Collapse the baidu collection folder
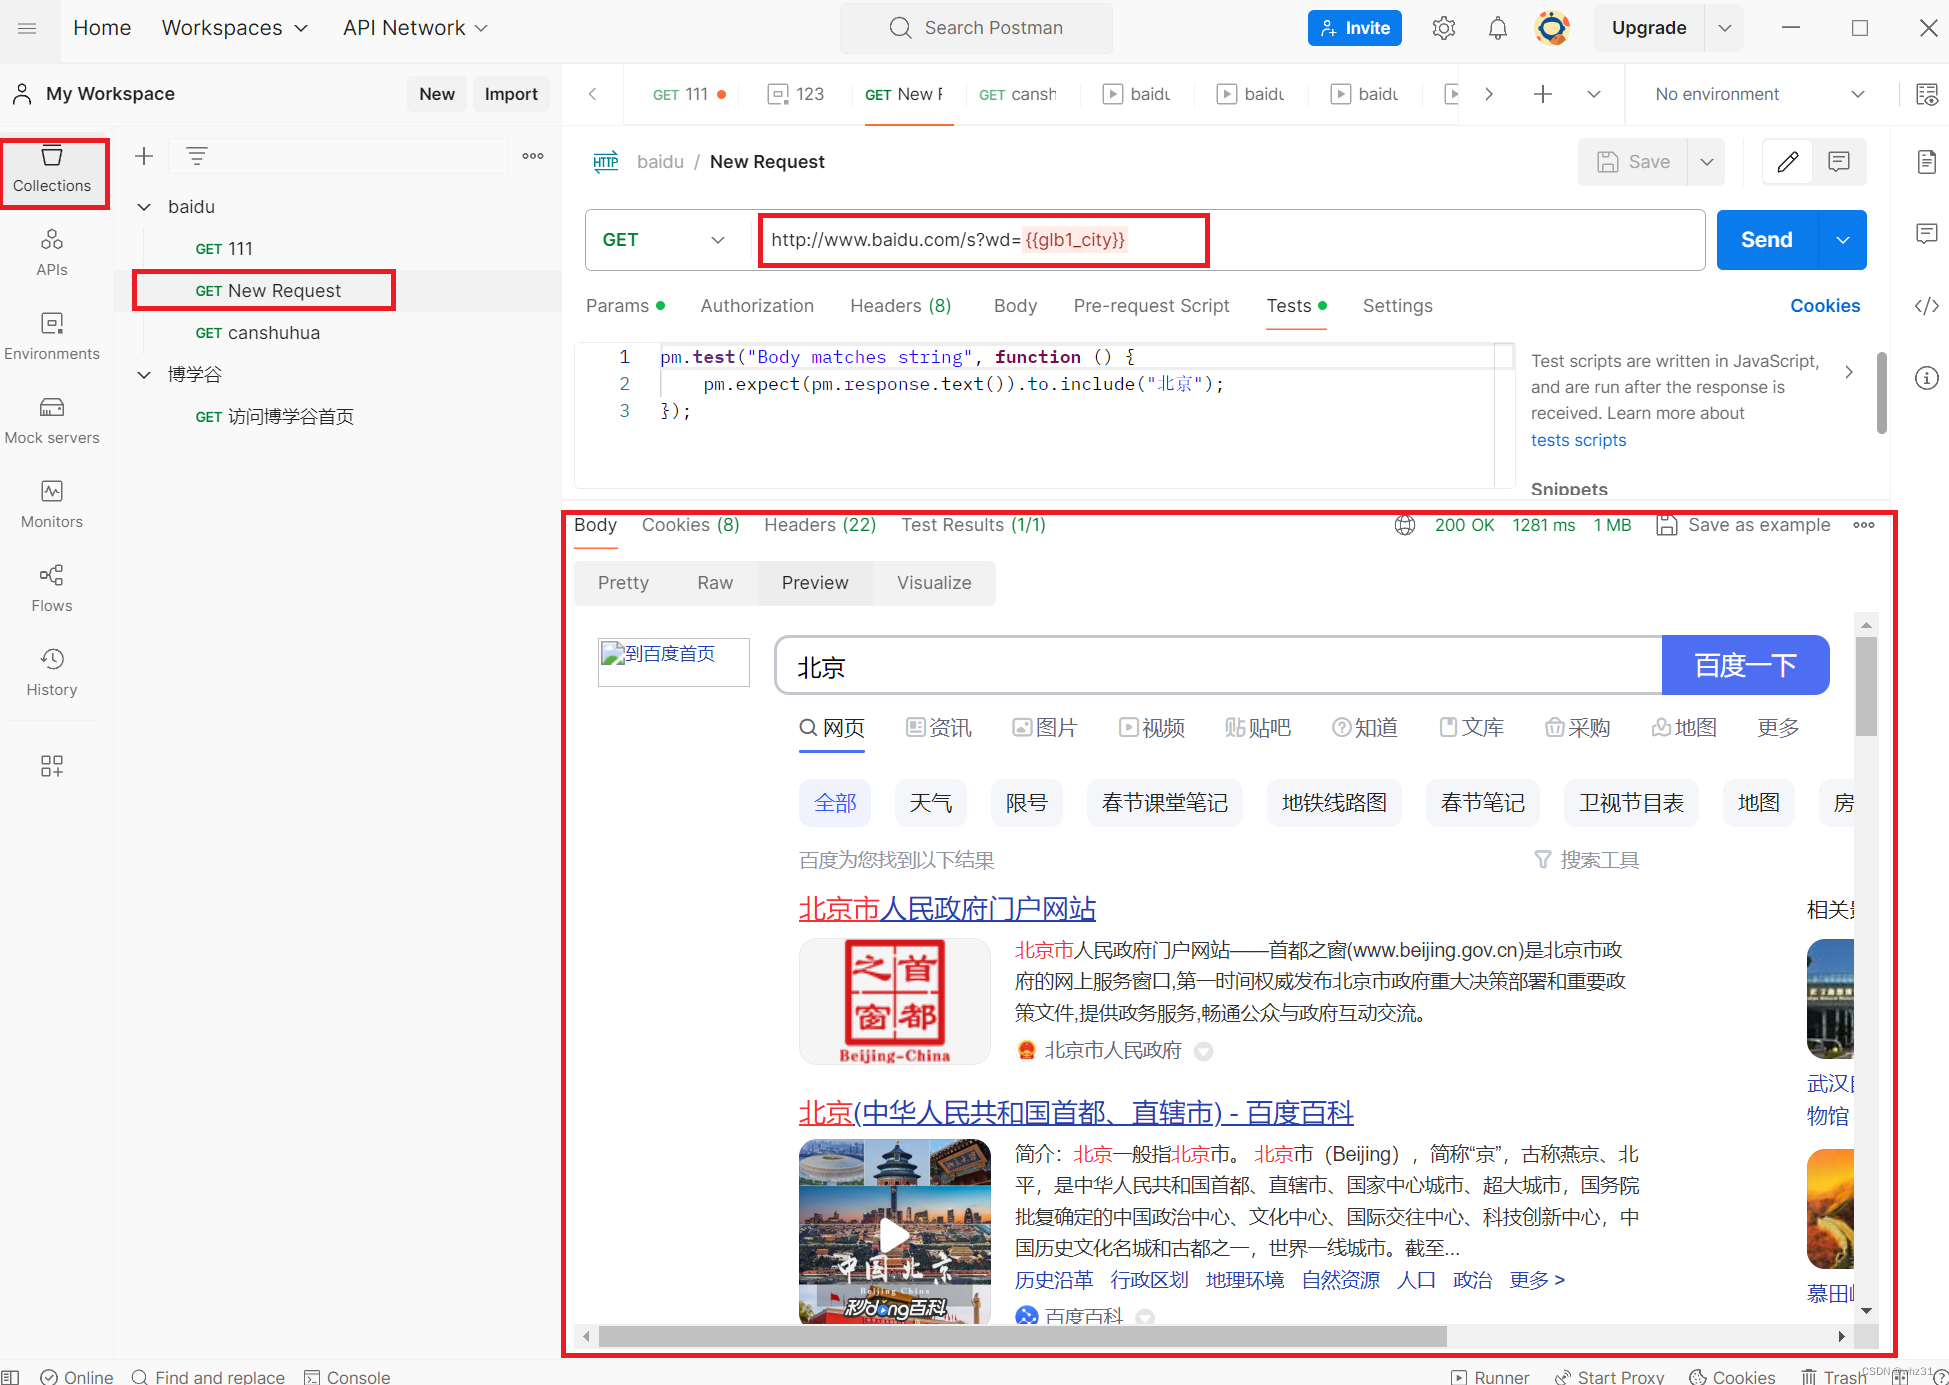The width and height of the screenshot is (1949, 1385). click(x=144, y=207)
